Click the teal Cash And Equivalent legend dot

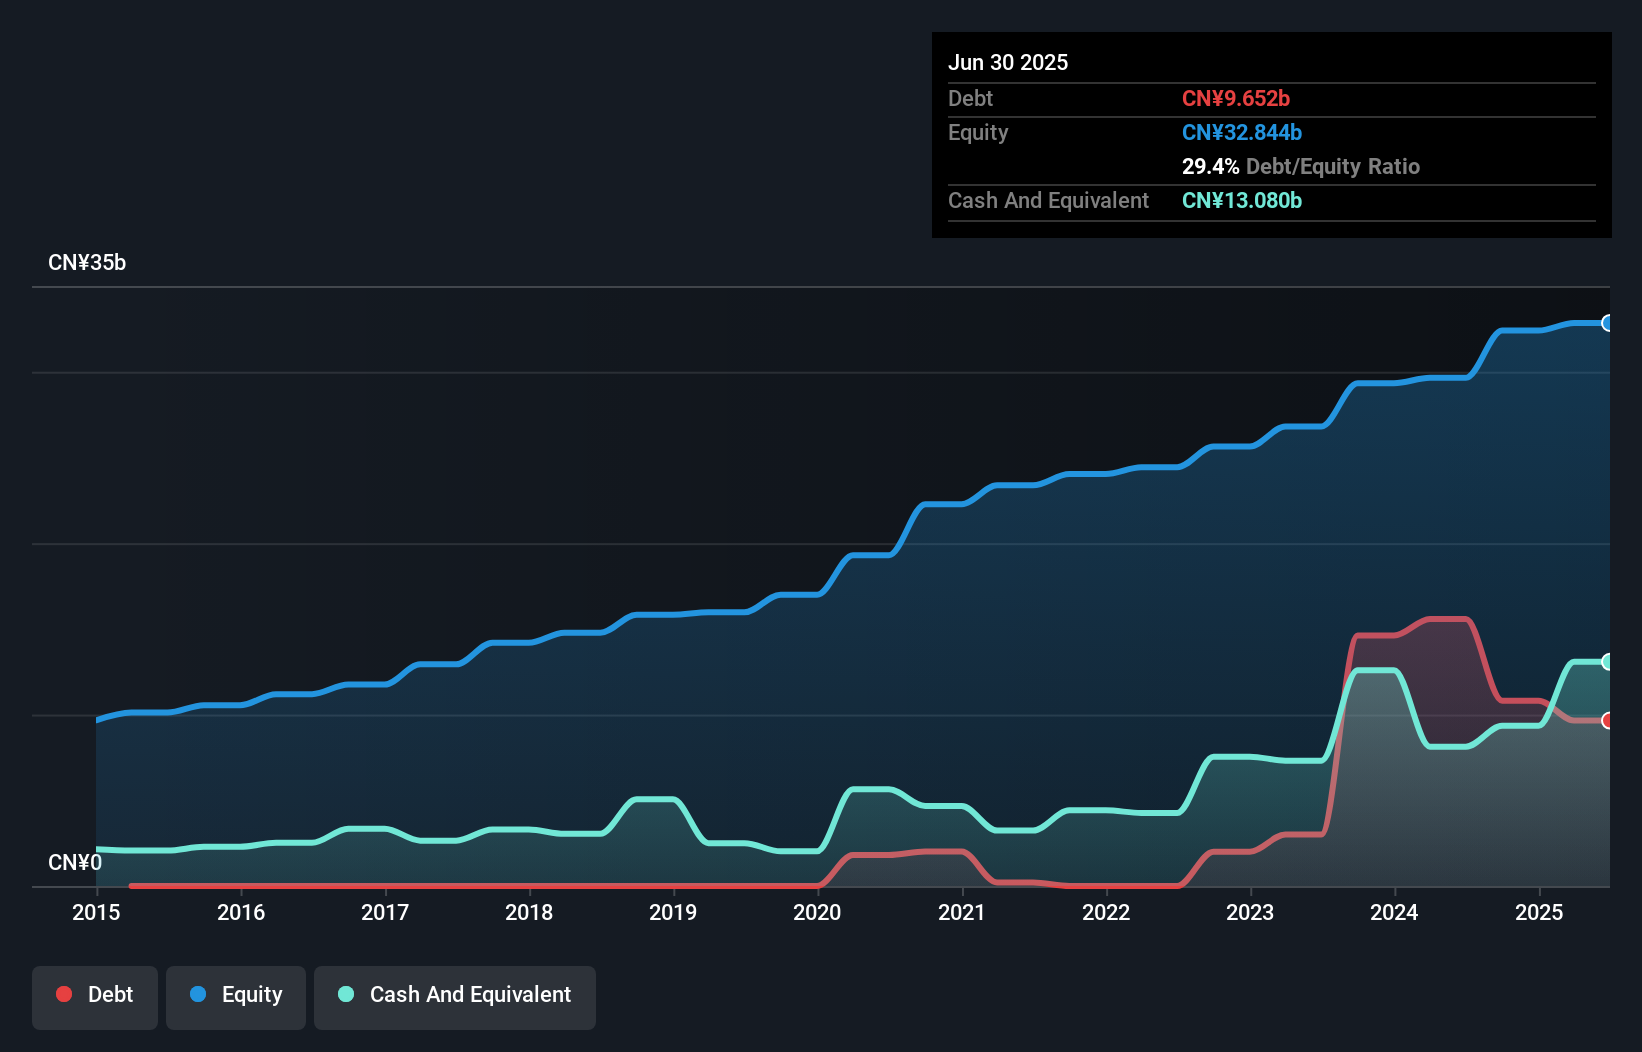coord(345,994)
